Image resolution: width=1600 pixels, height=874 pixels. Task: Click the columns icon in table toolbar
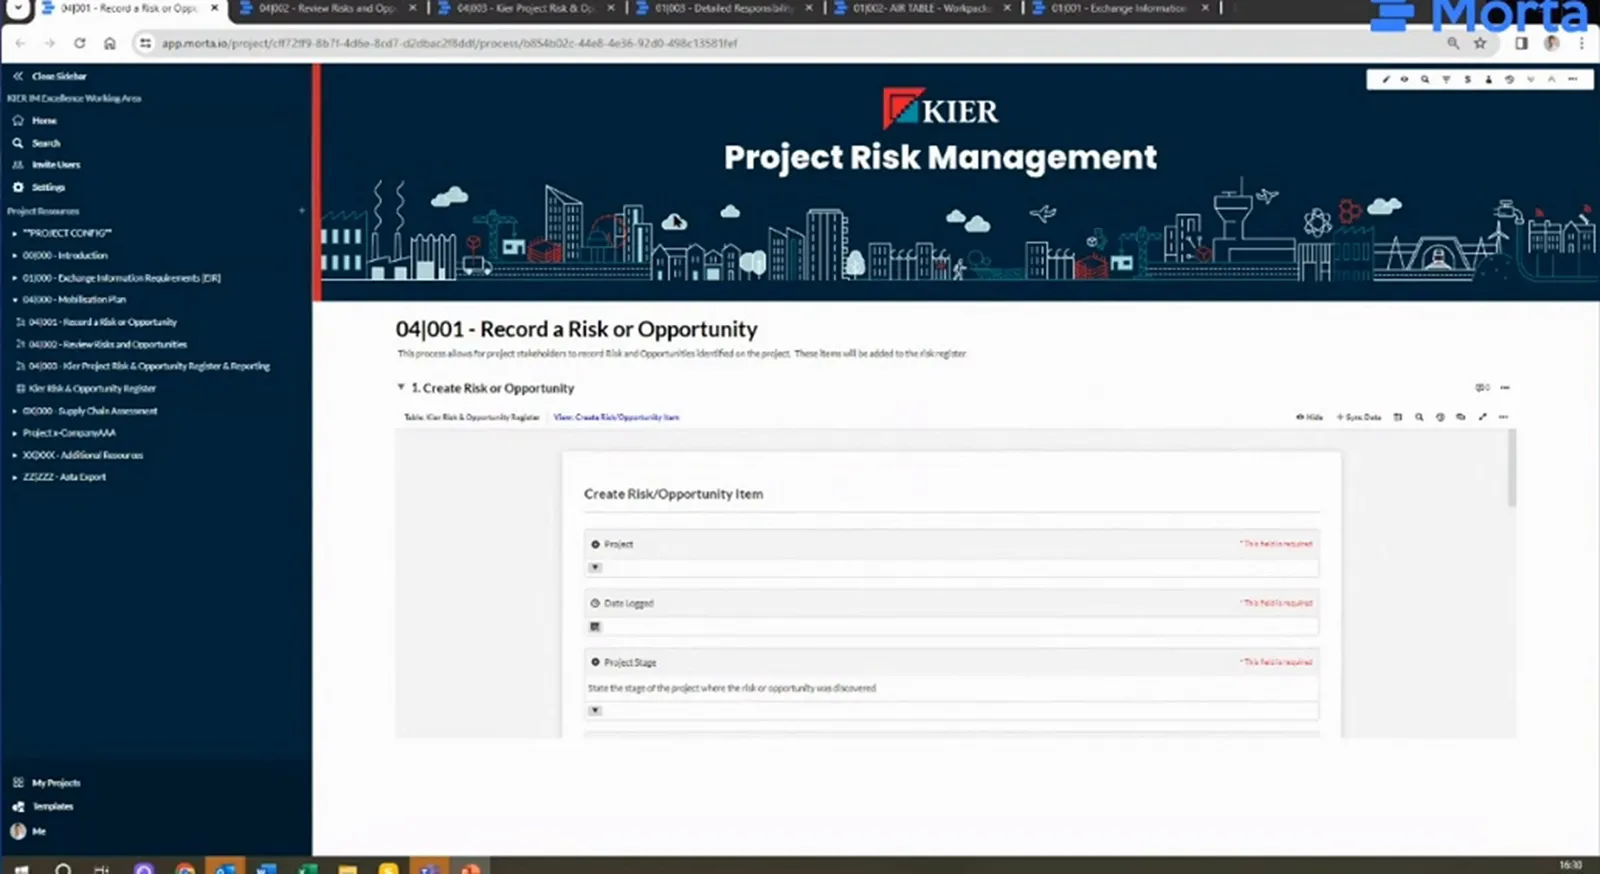[x=1398, y=417]
